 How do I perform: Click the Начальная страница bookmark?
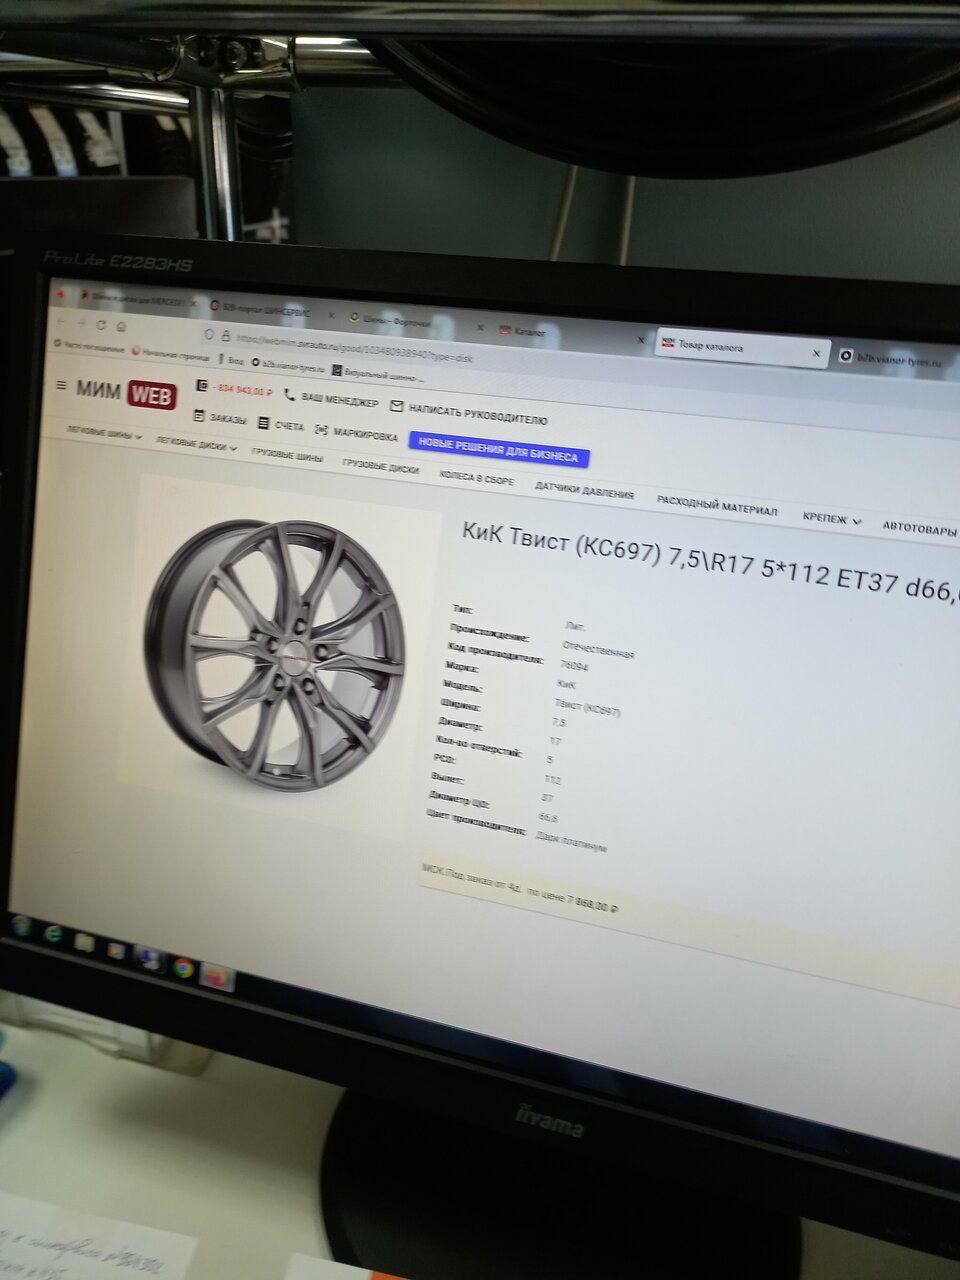(x=171, y=354)
